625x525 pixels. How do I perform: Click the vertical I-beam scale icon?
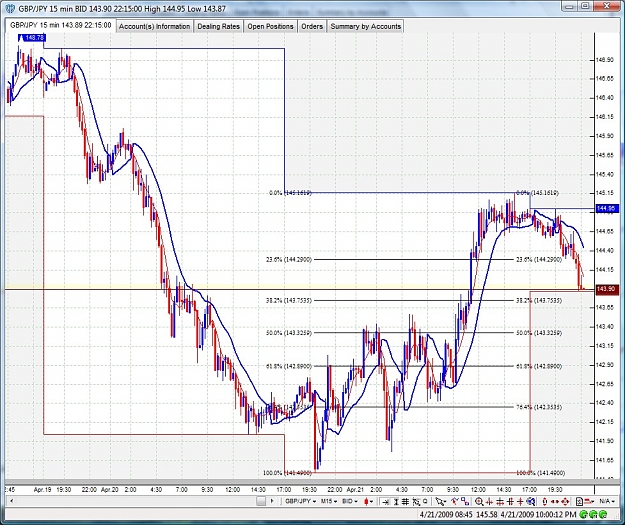point(396,501)
